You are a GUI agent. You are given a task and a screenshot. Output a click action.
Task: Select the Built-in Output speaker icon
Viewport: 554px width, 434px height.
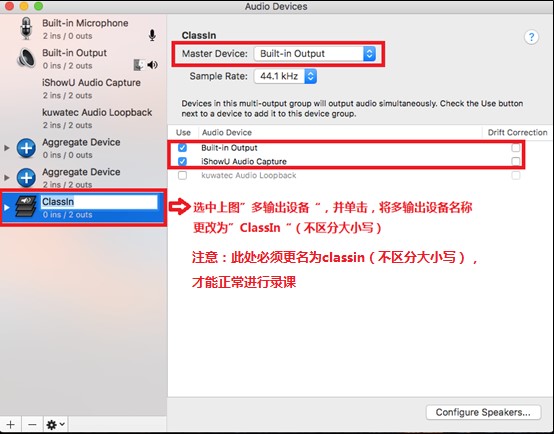(x=26, y=58)
